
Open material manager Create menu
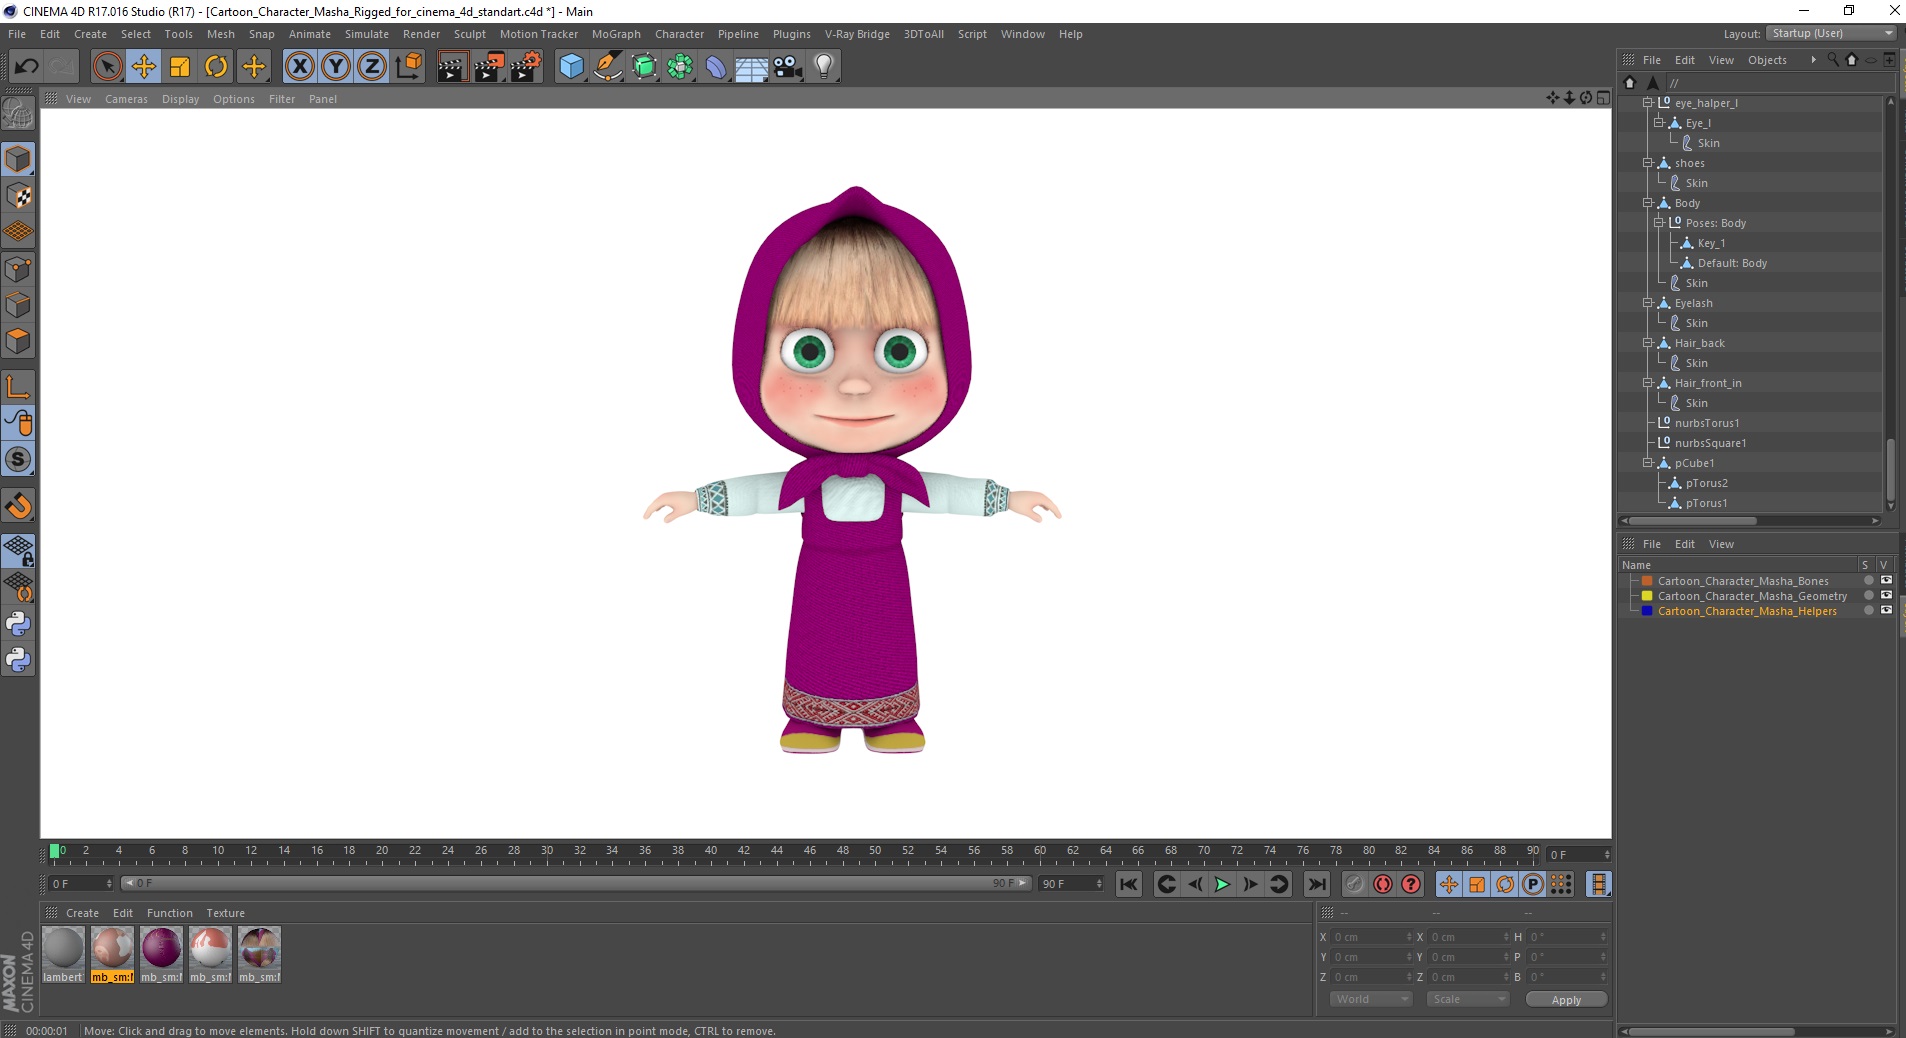point(82,913)
